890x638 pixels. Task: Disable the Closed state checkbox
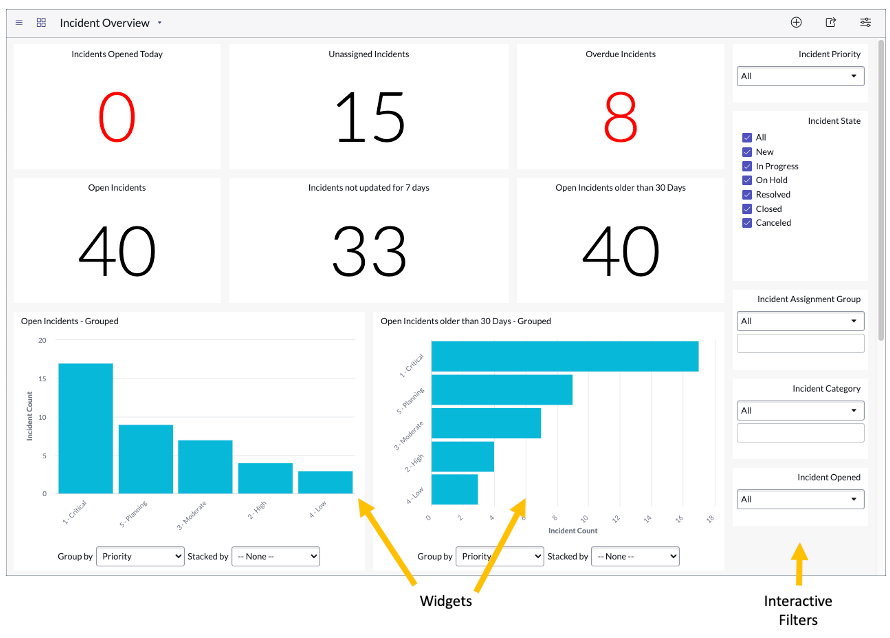click(745, 208)
